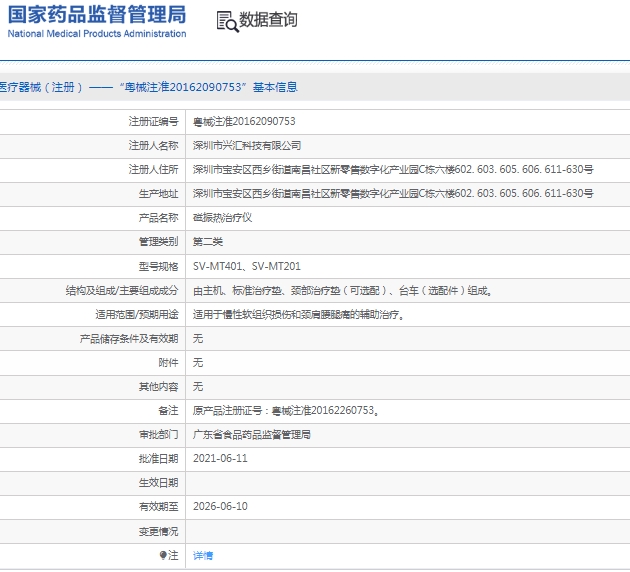Click the 第二类 management category value

click(208, 242)
